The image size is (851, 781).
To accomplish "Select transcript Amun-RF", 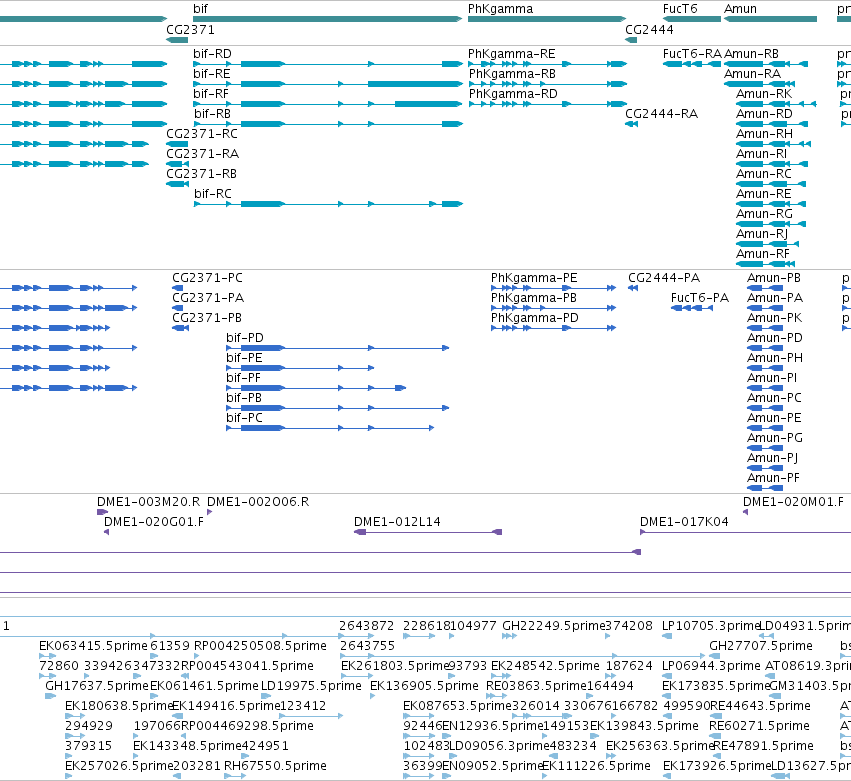I will coord(763,253).
